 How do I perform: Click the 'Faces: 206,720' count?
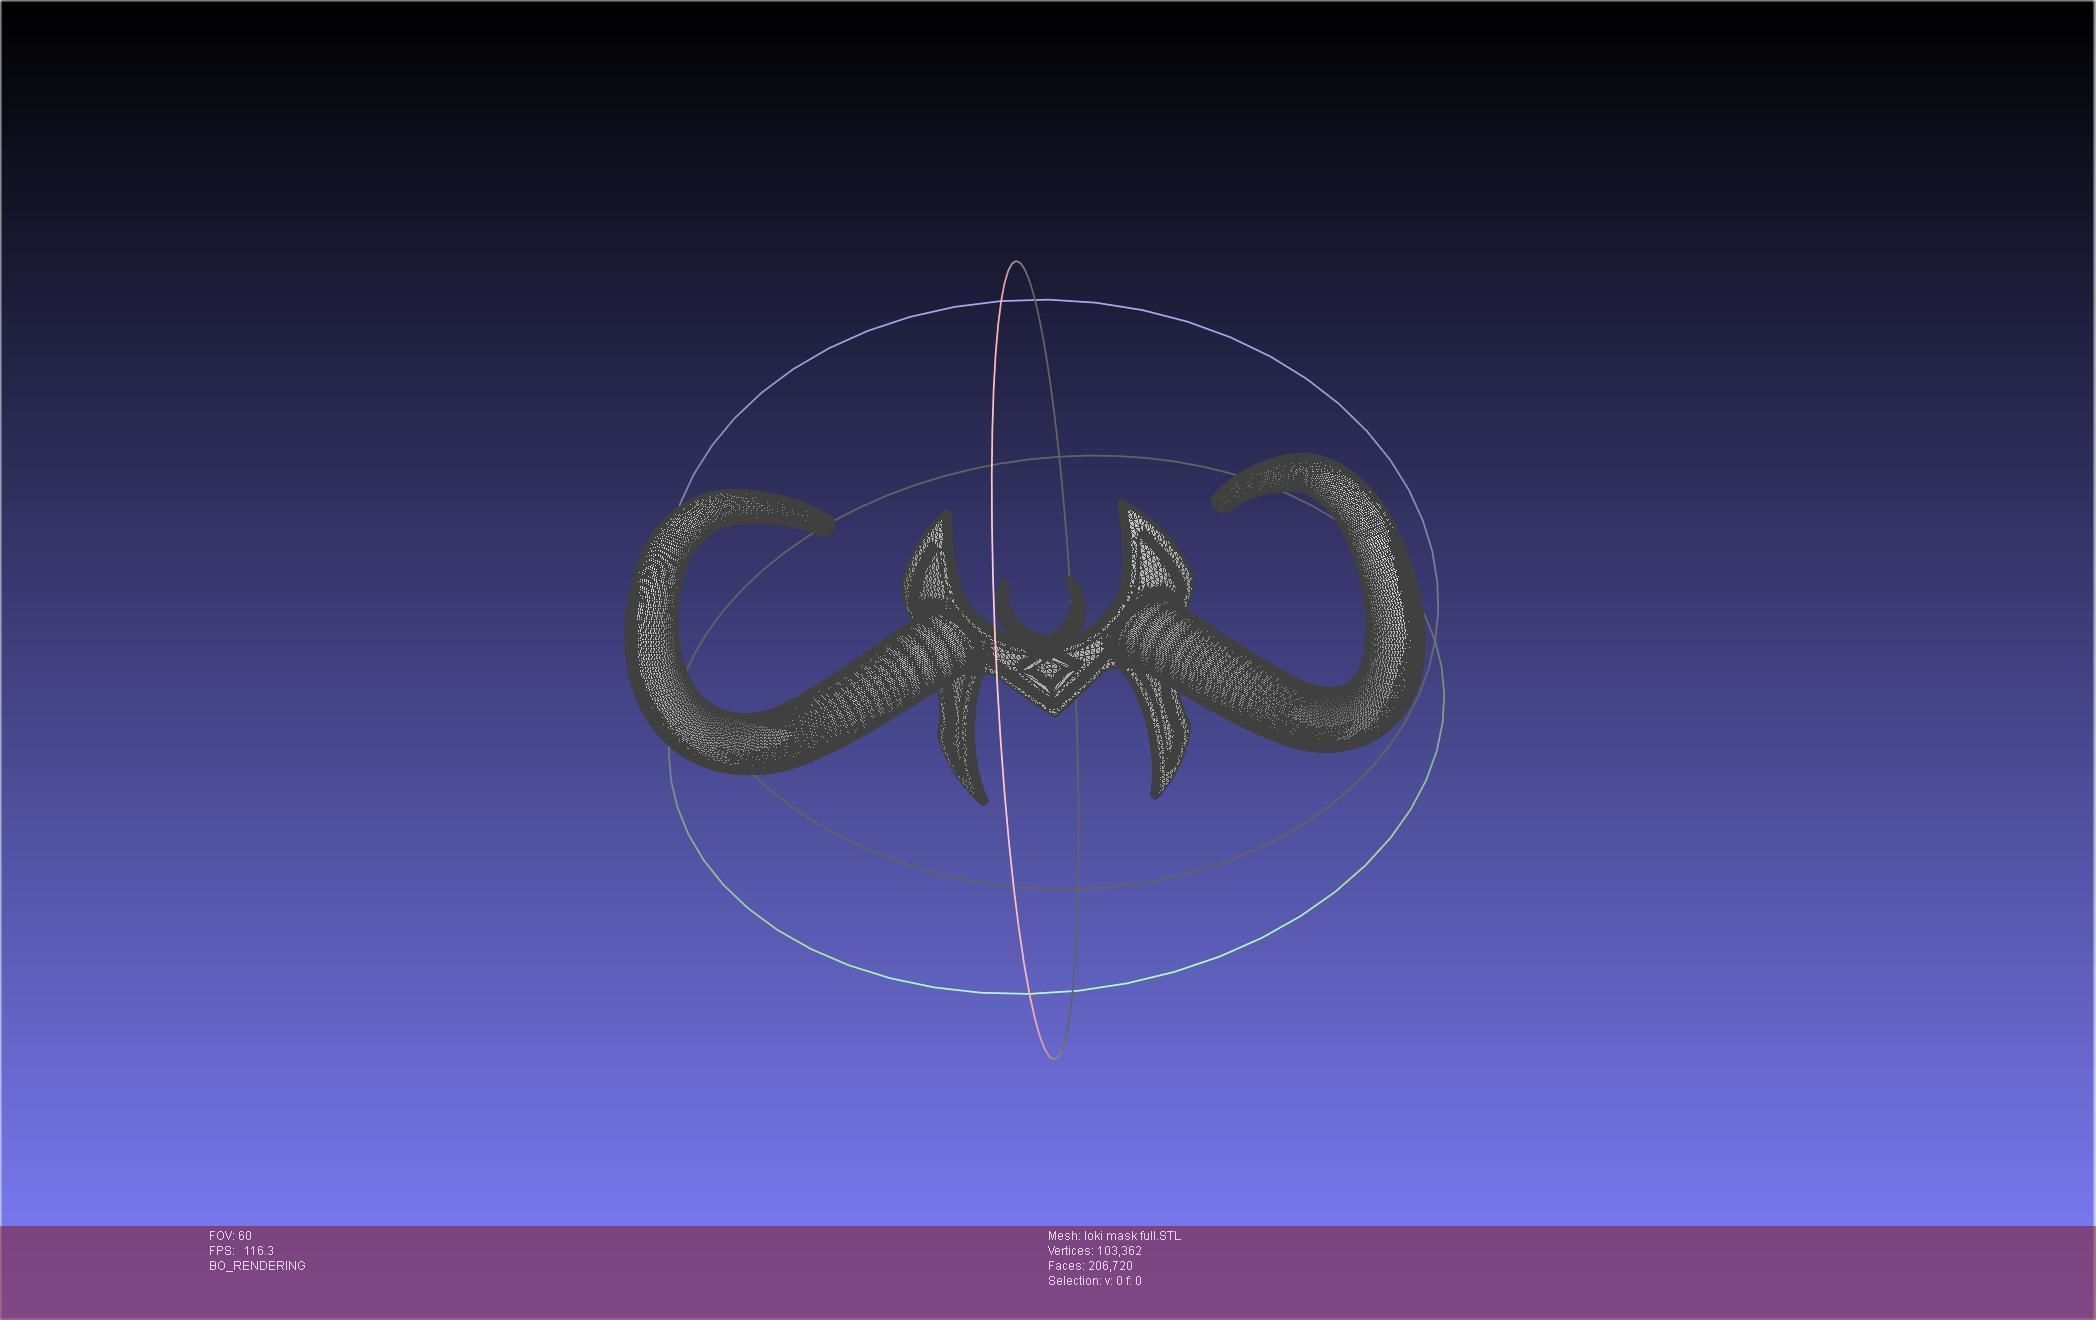click(x=1090, y=1266)
